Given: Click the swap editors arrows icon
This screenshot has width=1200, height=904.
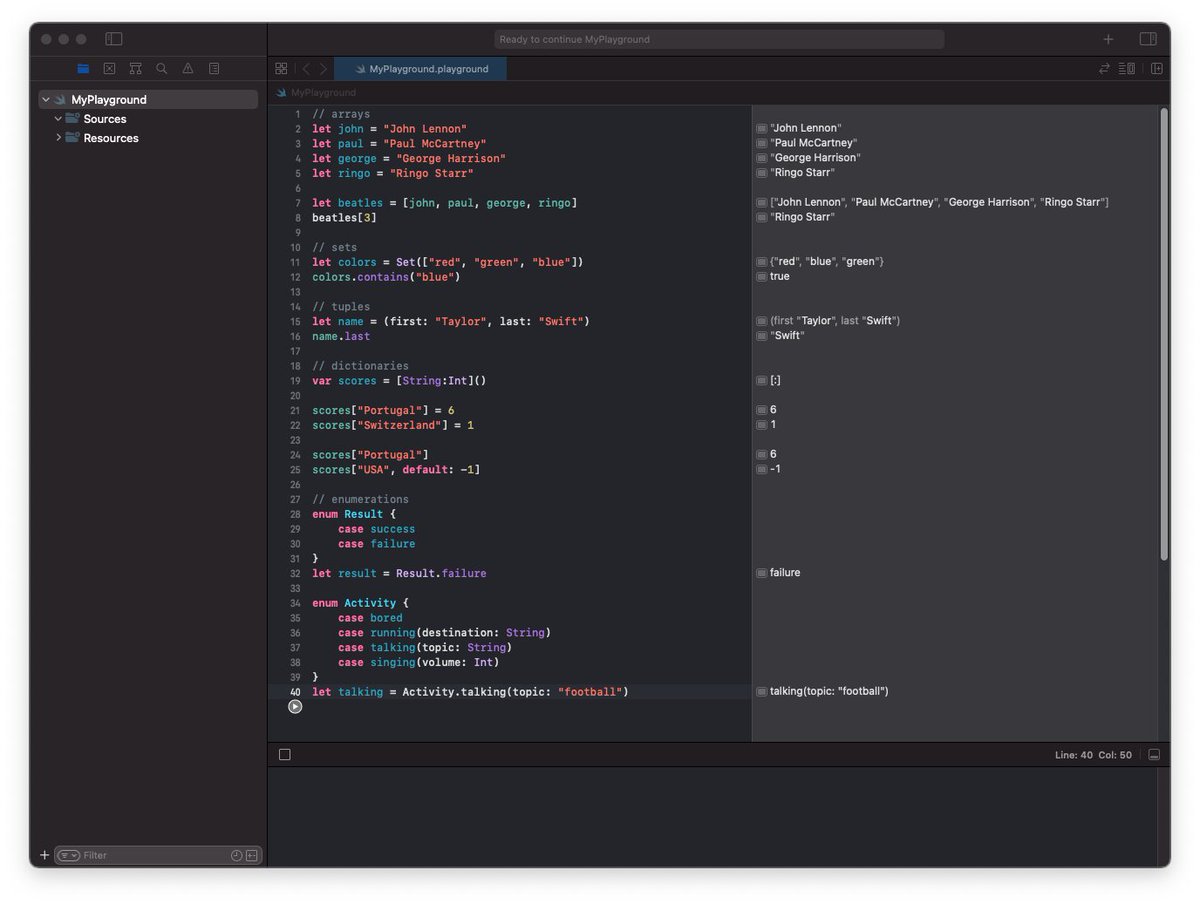Looking at the screenshot, I should pyautogui.click(x=1103, y=68).
